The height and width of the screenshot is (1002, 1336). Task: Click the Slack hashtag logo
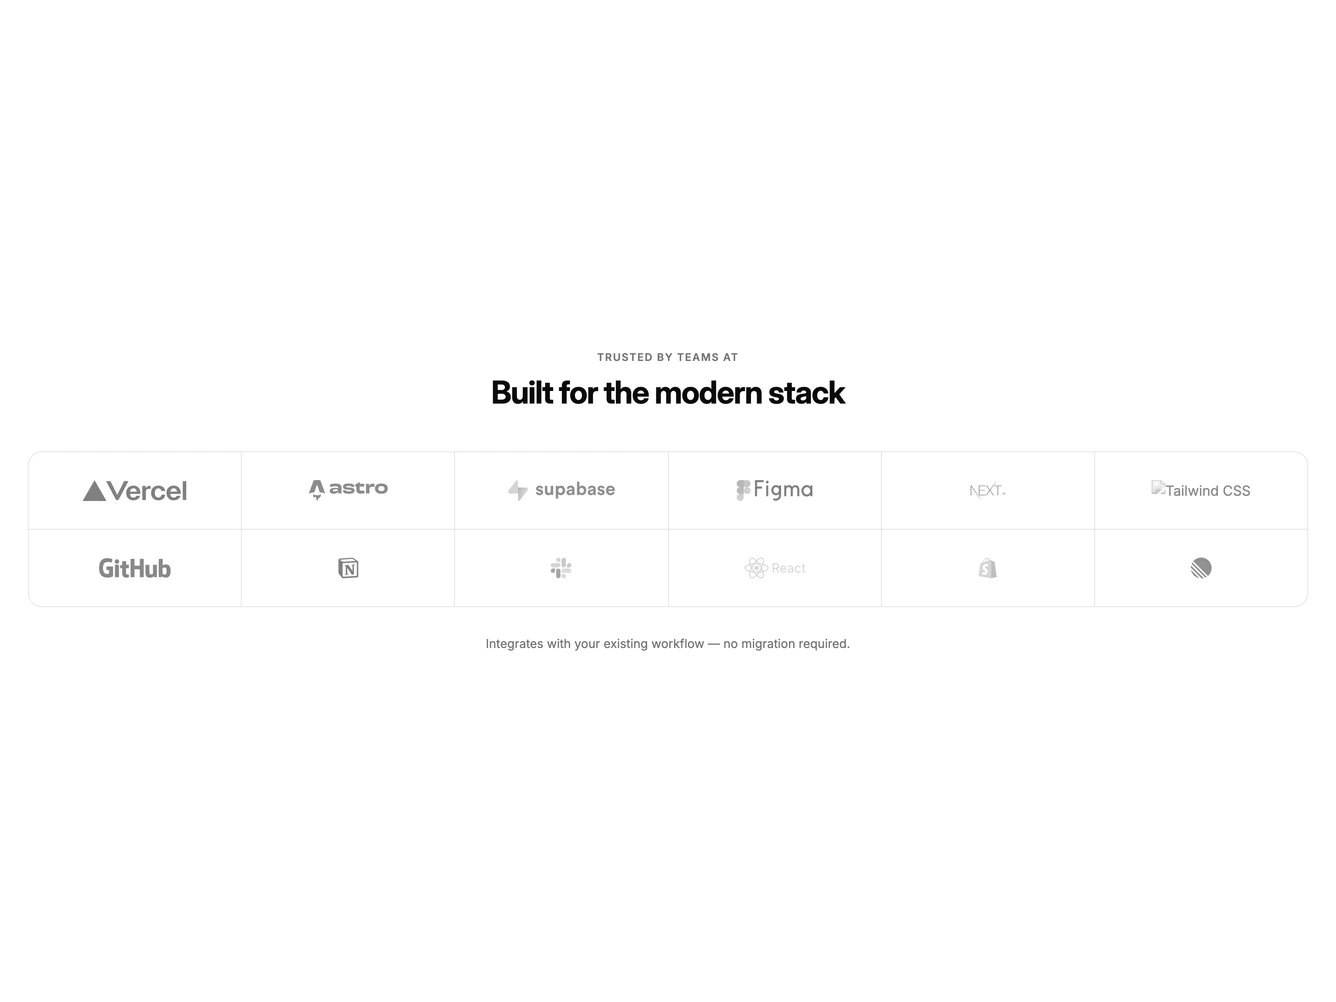tap(561, 568)
